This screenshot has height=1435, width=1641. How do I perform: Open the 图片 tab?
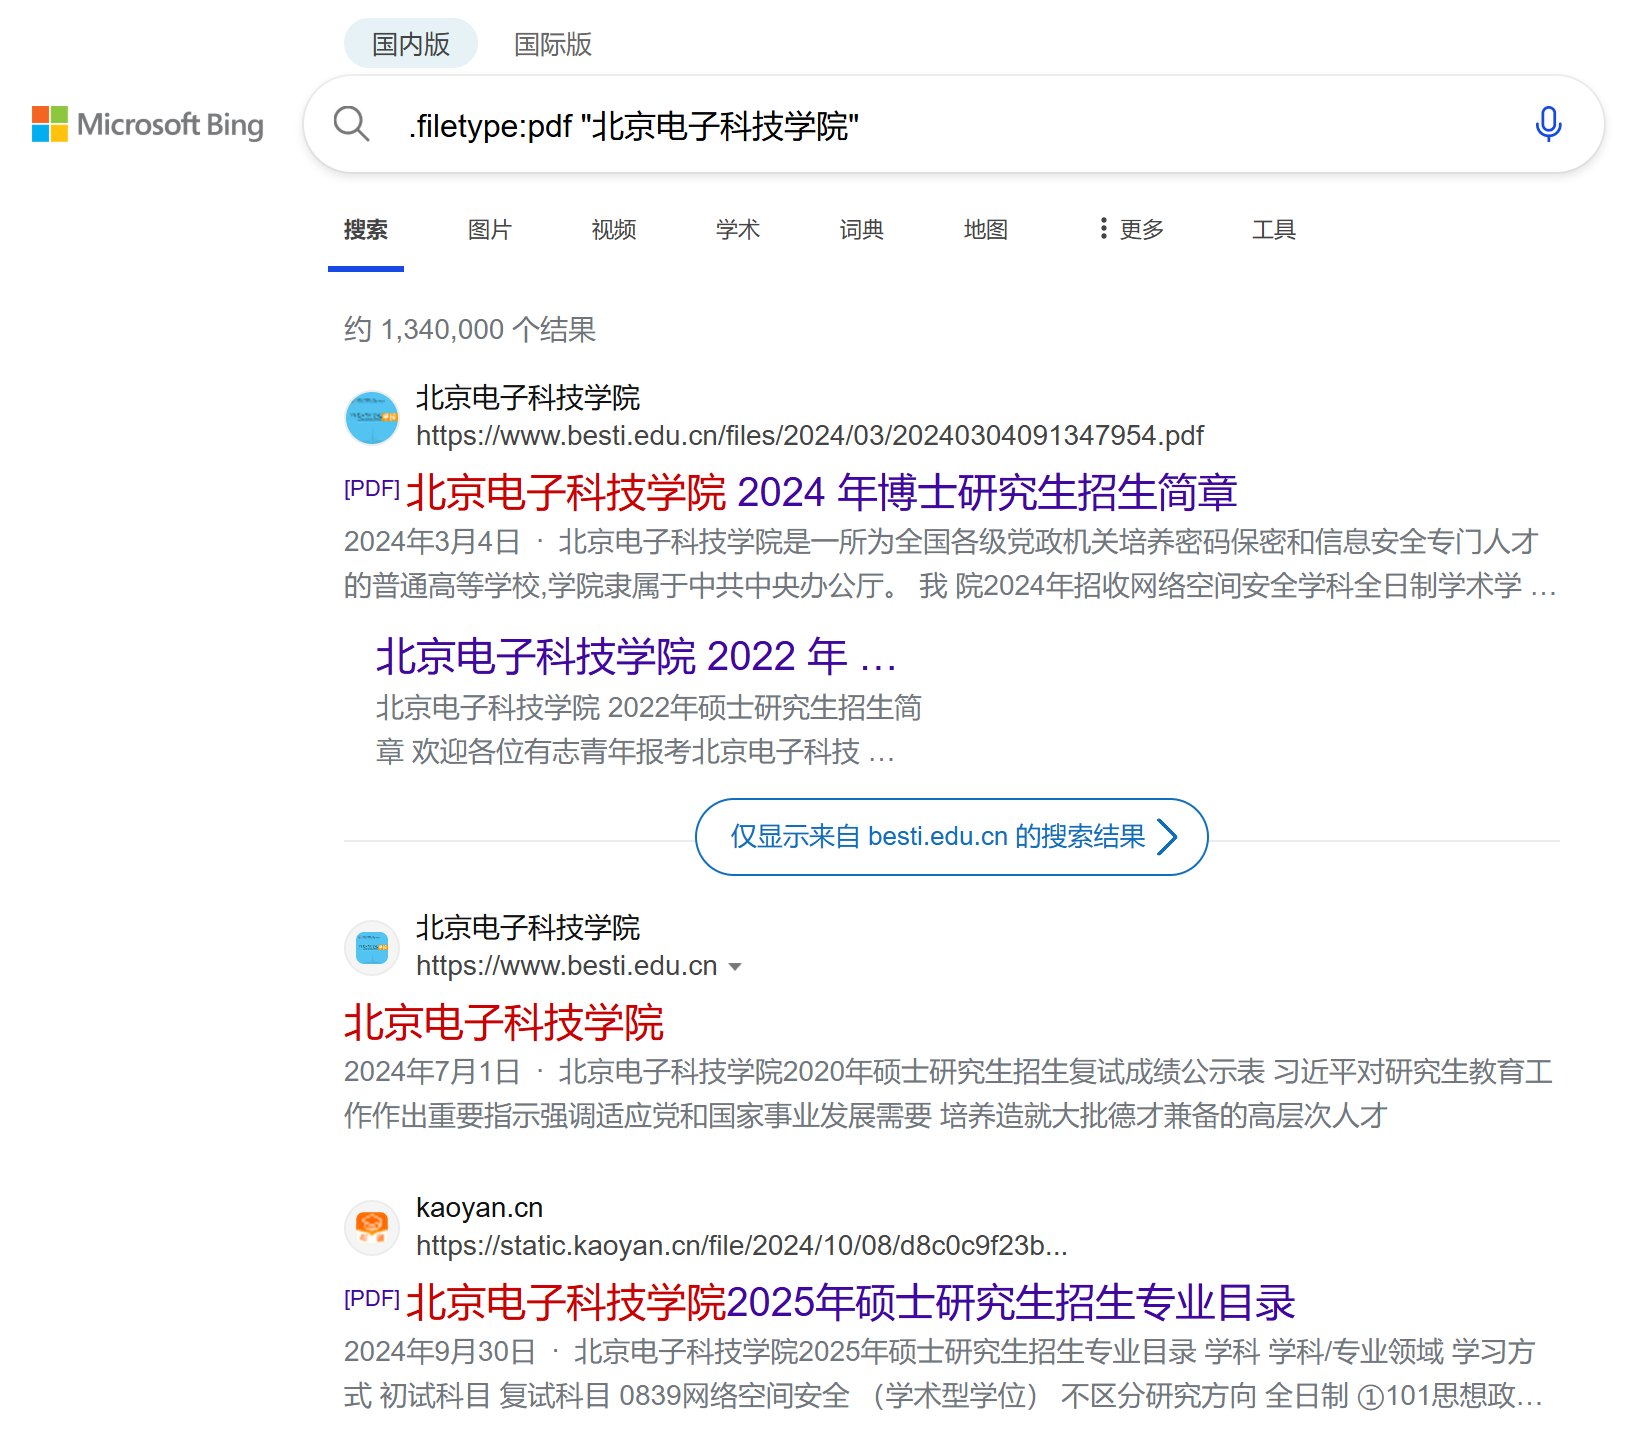[x=490, y=230]
